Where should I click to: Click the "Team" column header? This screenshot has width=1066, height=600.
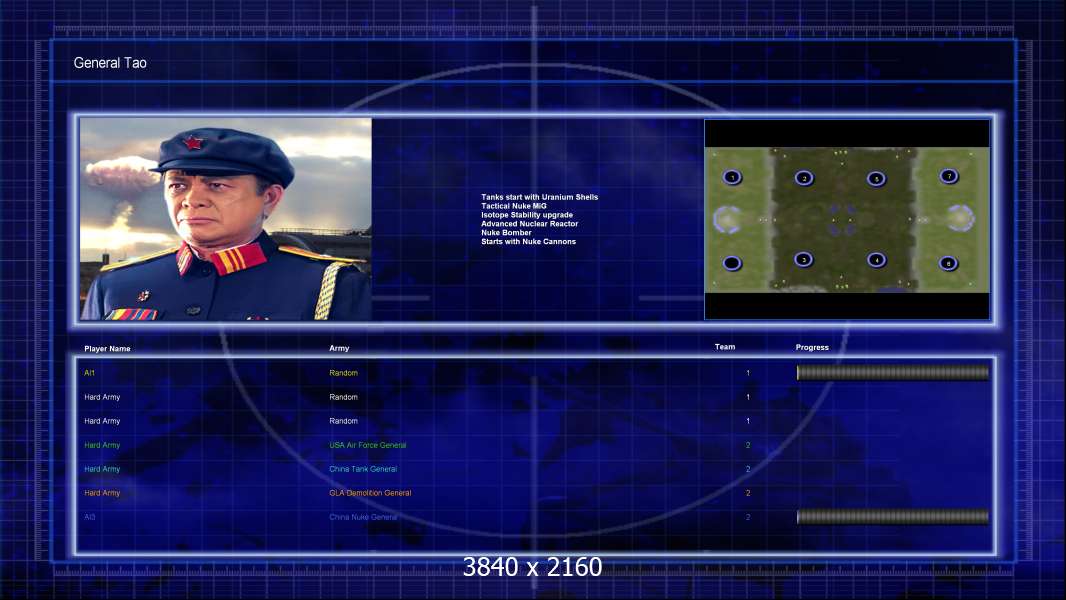(725, 347)
